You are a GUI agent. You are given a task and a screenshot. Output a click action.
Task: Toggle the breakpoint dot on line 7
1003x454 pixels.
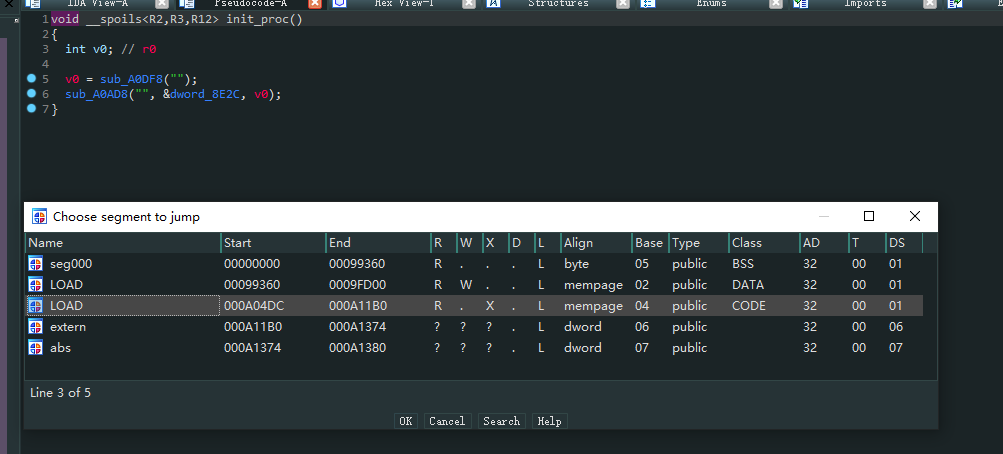(31, 109)
